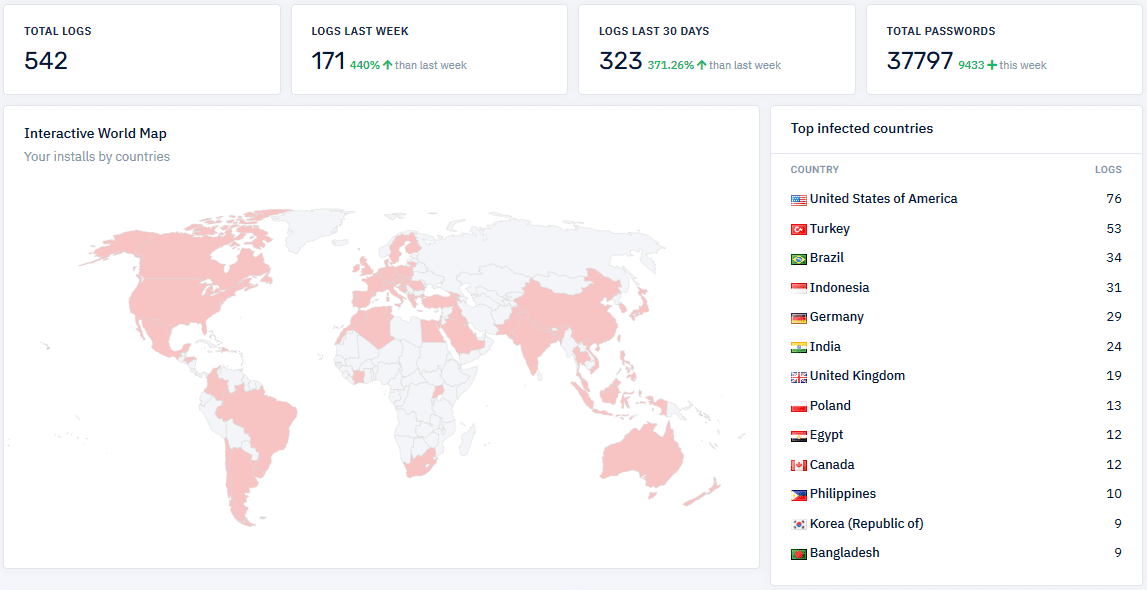Screen dimensions: 1147x590
Task: Click the Canada flag icon
Action: pyautogui.click(x=798, y=466)
